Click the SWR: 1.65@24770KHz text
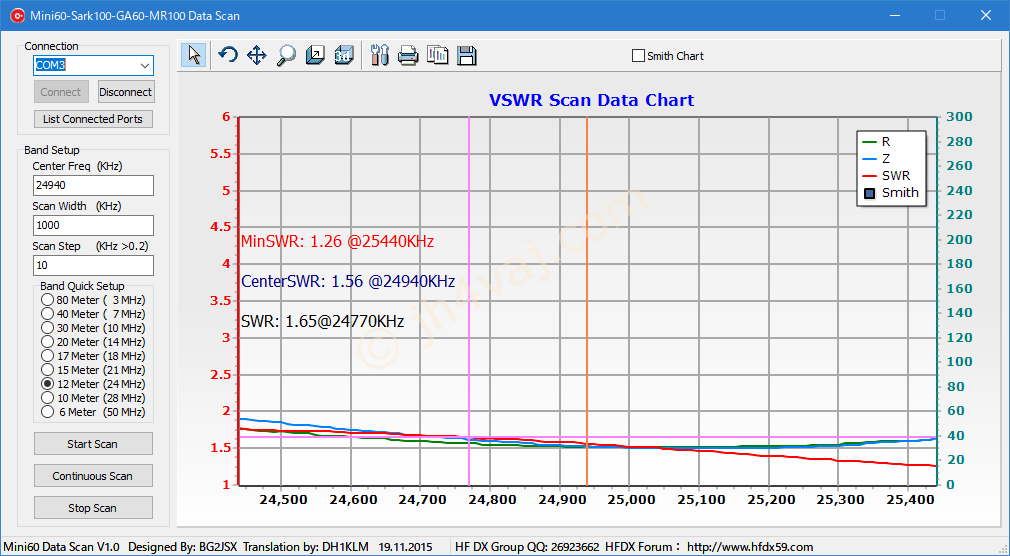This screenshot has width=1010, height=556. pyautogui.click(x=323, y=321)
